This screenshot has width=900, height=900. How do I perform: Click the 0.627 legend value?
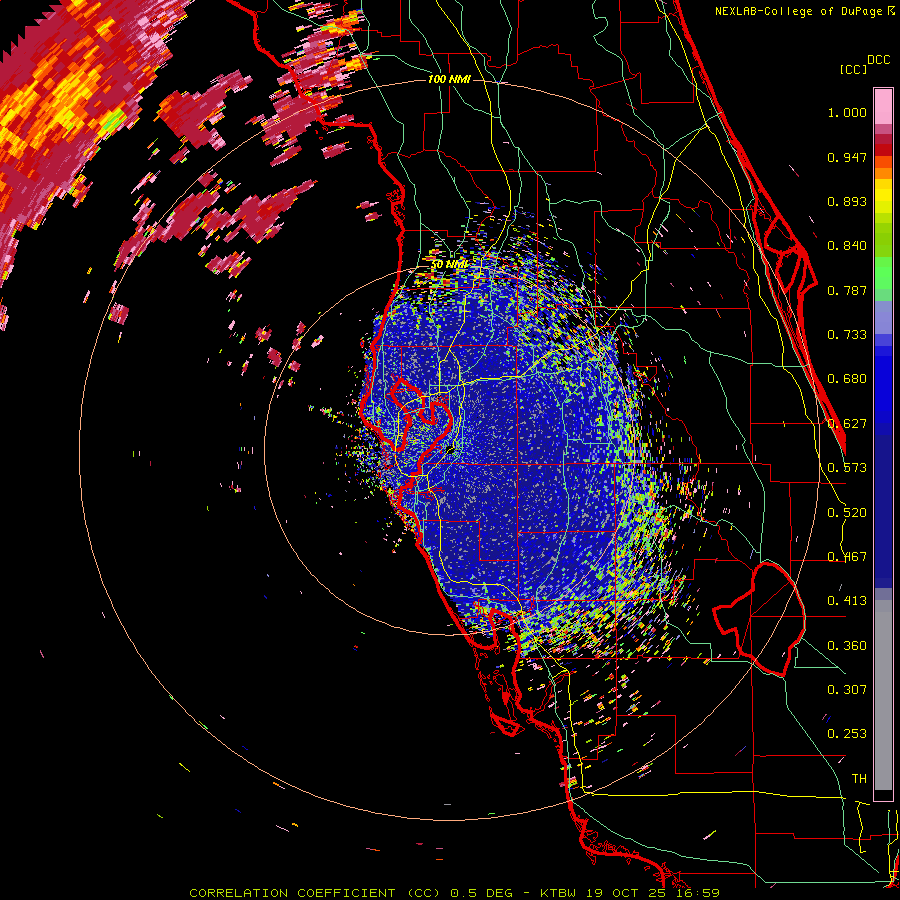point(847,424)
